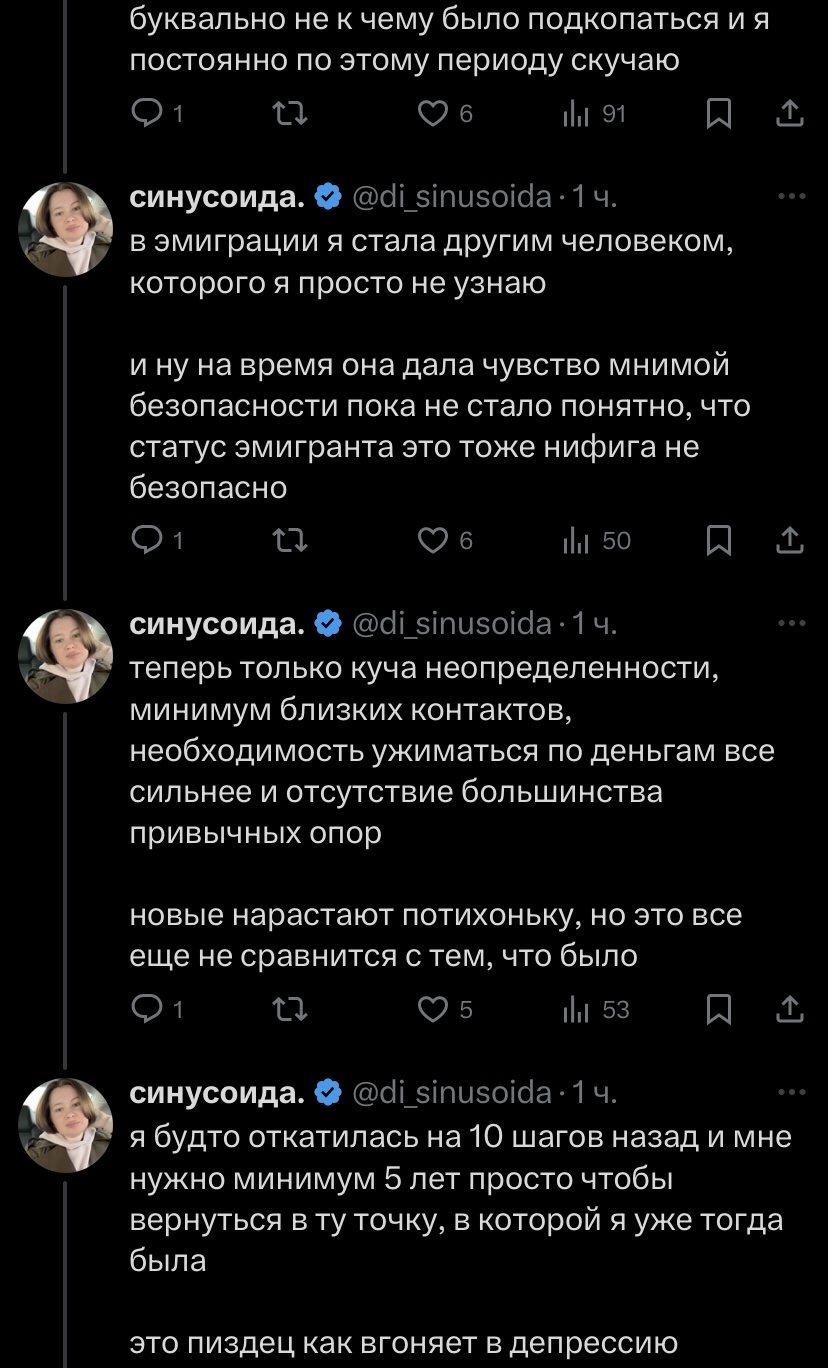Bookmark the tweet with 91 views
Viewport: 828px width, 1368px height.
pos(718,114)
